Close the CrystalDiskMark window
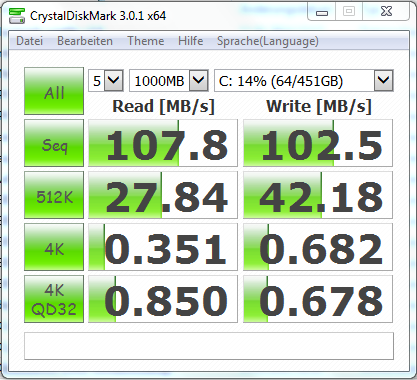417x380 pixels. coord(387,12)
